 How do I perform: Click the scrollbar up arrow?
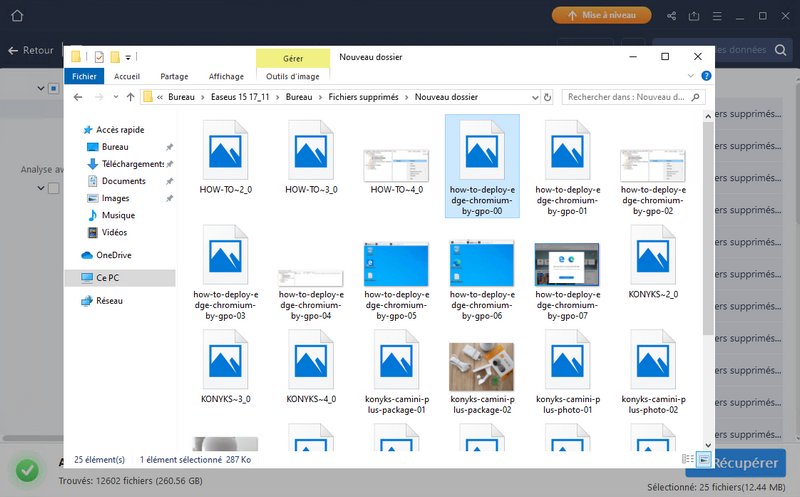coord(708,116)
